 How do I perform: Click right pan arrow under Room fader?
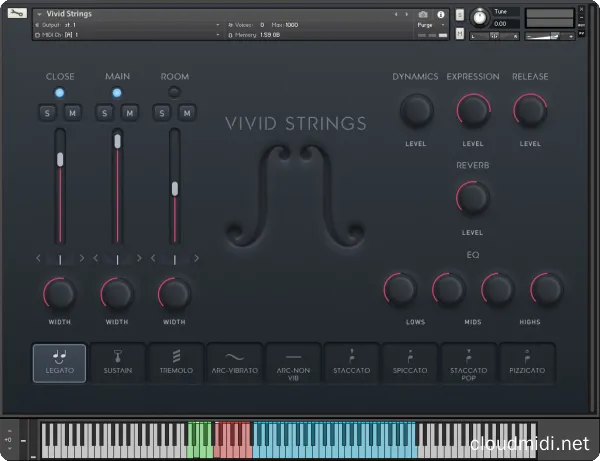(x=196, y=258)
